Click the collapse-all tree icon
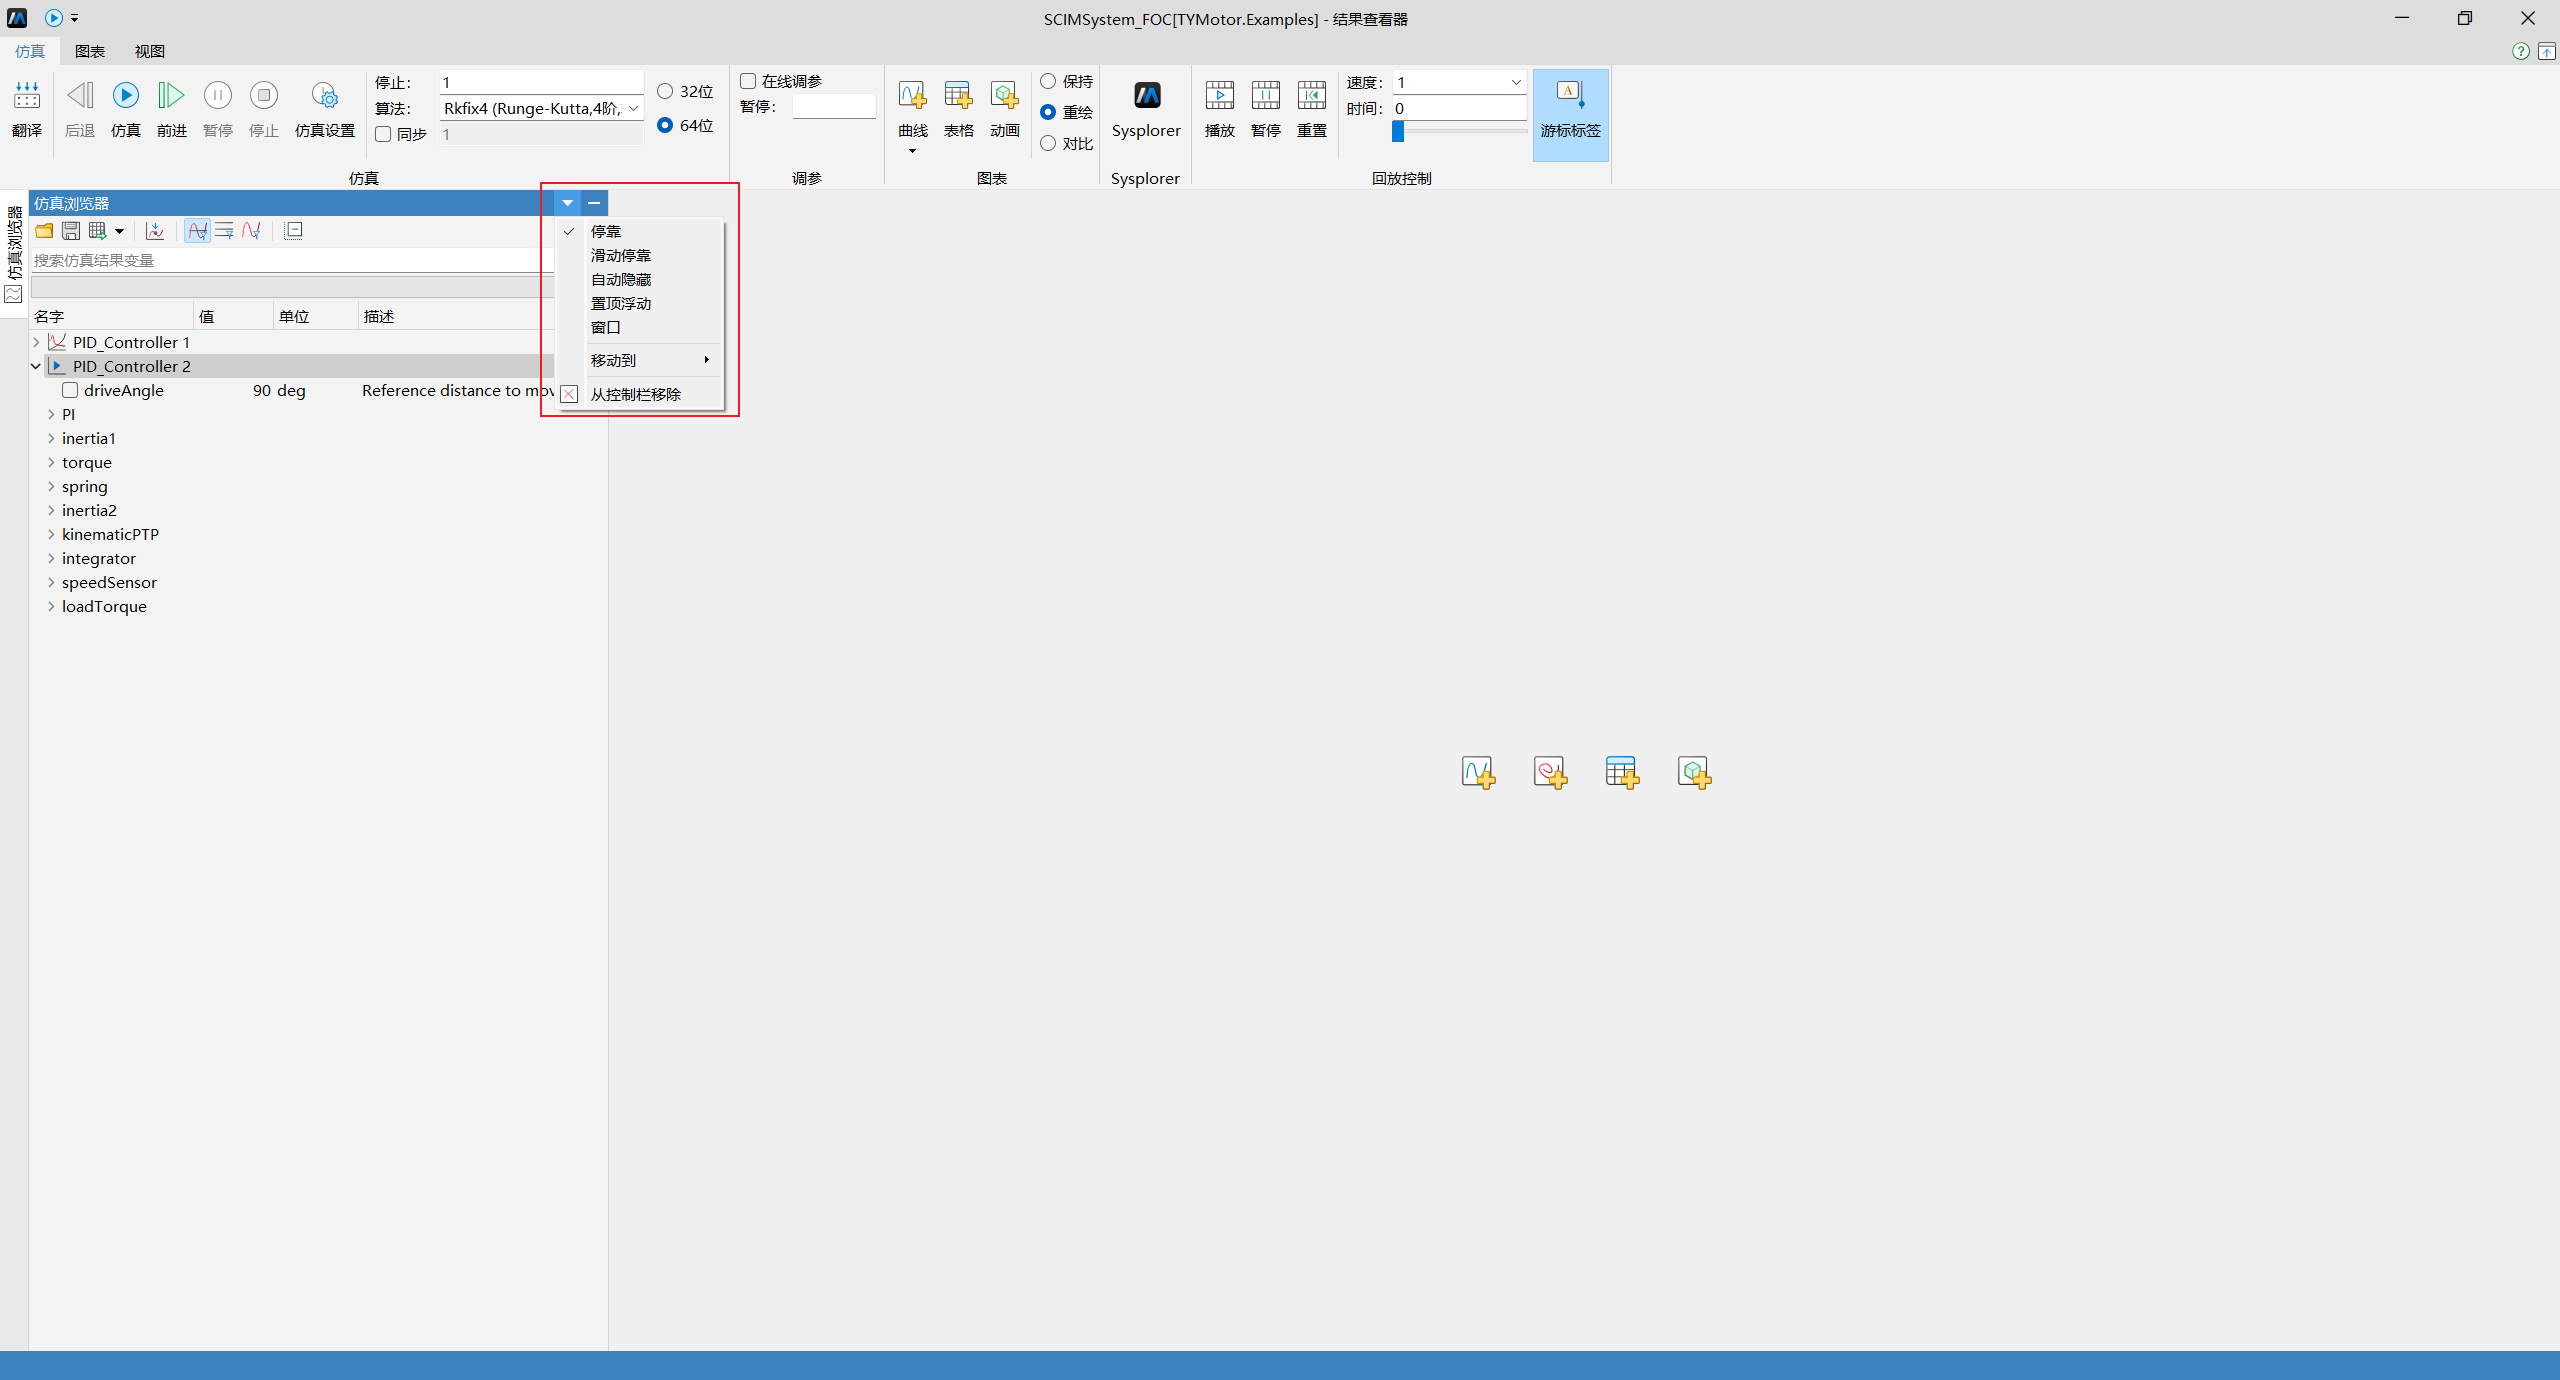This screenshot has width=2560, height=1380. [x=294, y=231]
